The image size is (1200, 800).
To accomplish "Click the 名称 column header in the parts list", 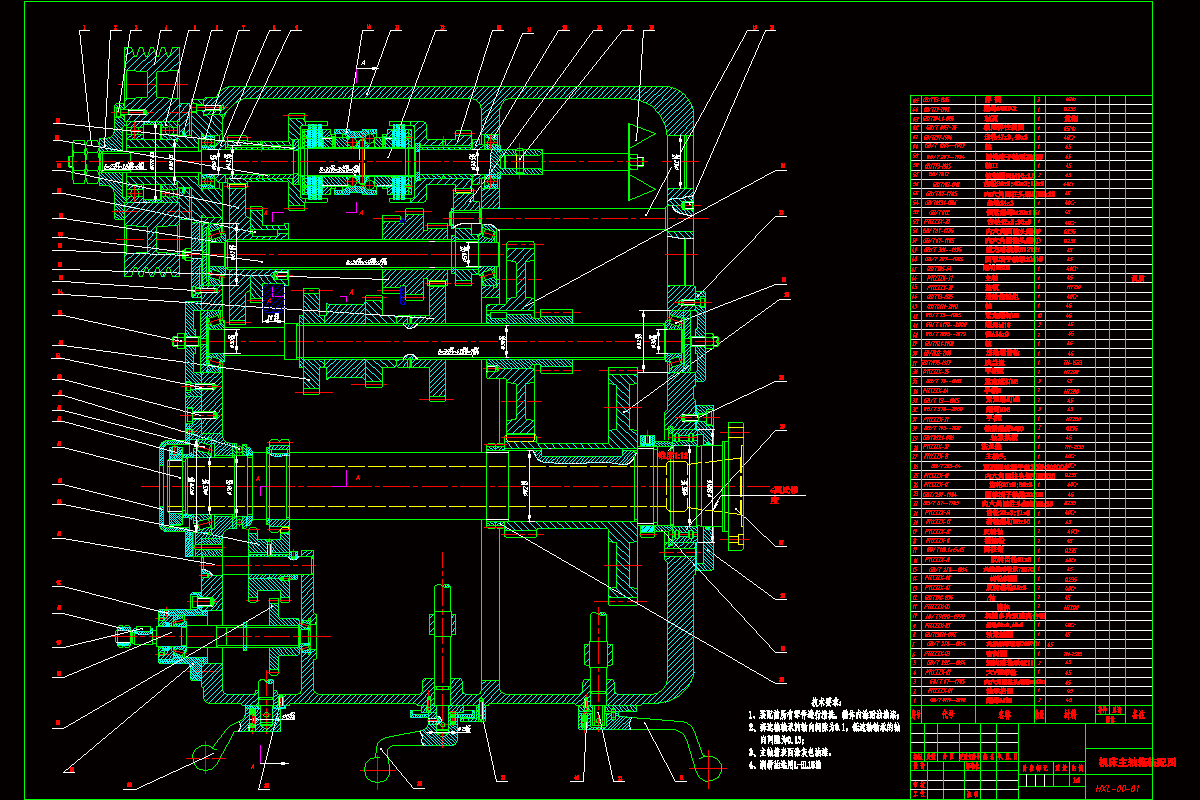I will [x=1005, y=714].
